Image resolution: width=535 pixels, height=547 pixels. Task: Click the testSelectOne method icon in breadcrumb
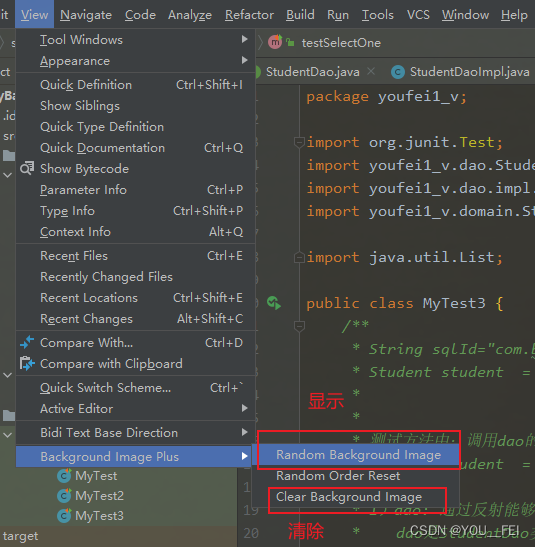[275, 42]
